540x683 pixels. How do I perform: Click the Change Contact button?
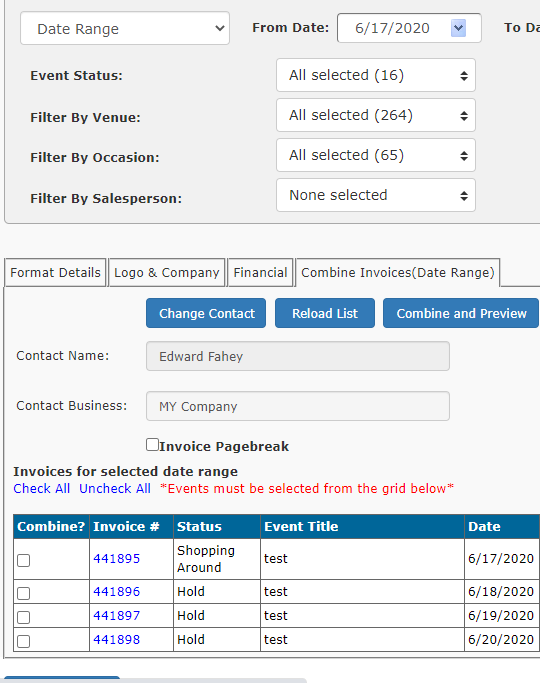click(206, 313)
